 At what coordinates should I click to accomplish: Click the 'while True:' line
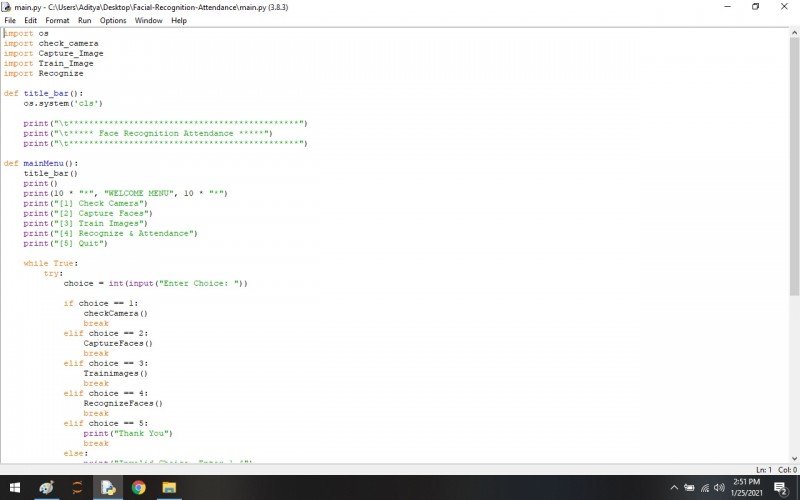pyautogui.click(x=51, y=263)
